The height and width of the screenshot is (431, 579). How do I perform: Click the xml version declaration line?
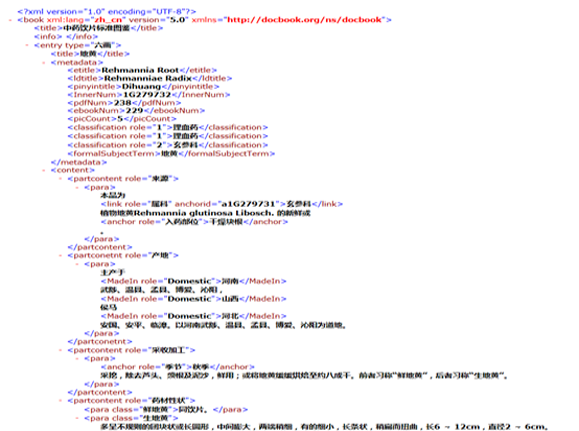pos(107,11)
